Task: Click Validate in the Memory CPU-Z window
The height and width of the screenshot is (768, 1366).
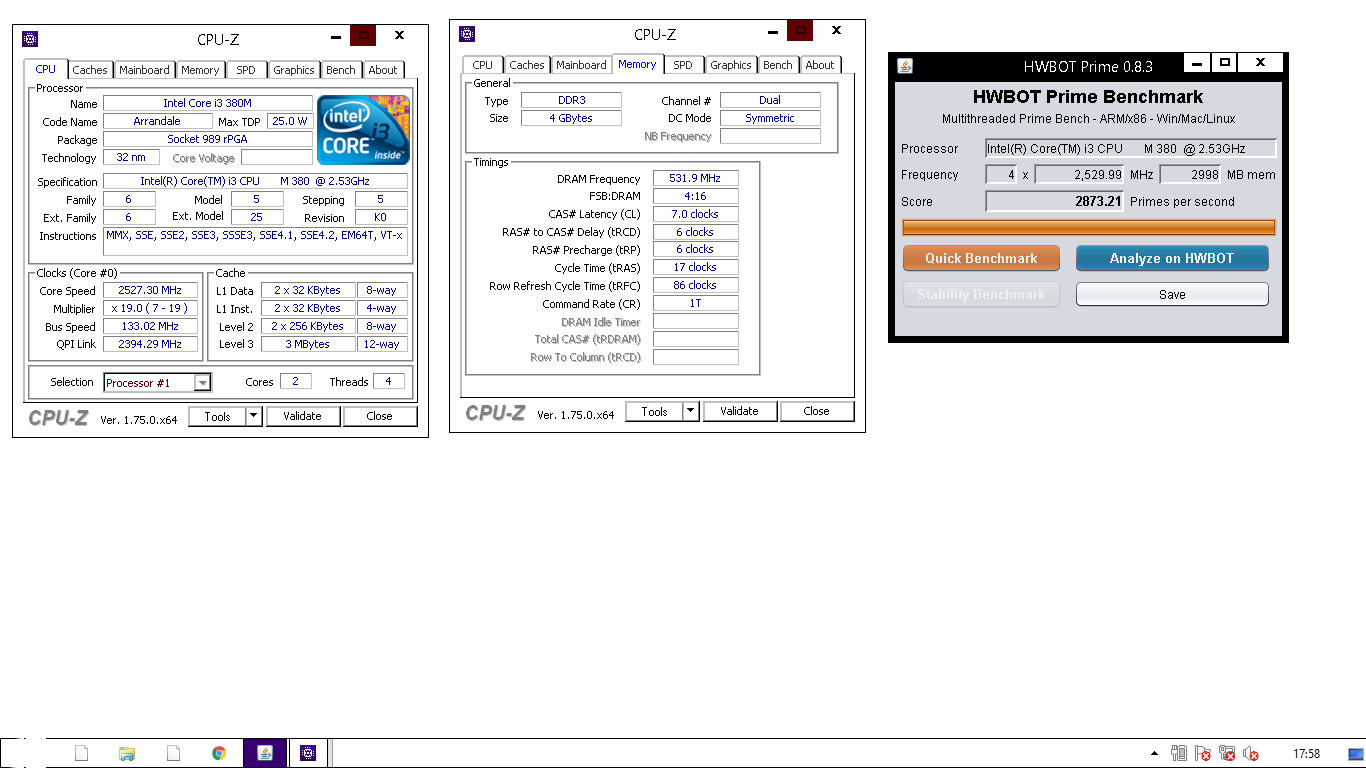Action: tap(740, 411)
